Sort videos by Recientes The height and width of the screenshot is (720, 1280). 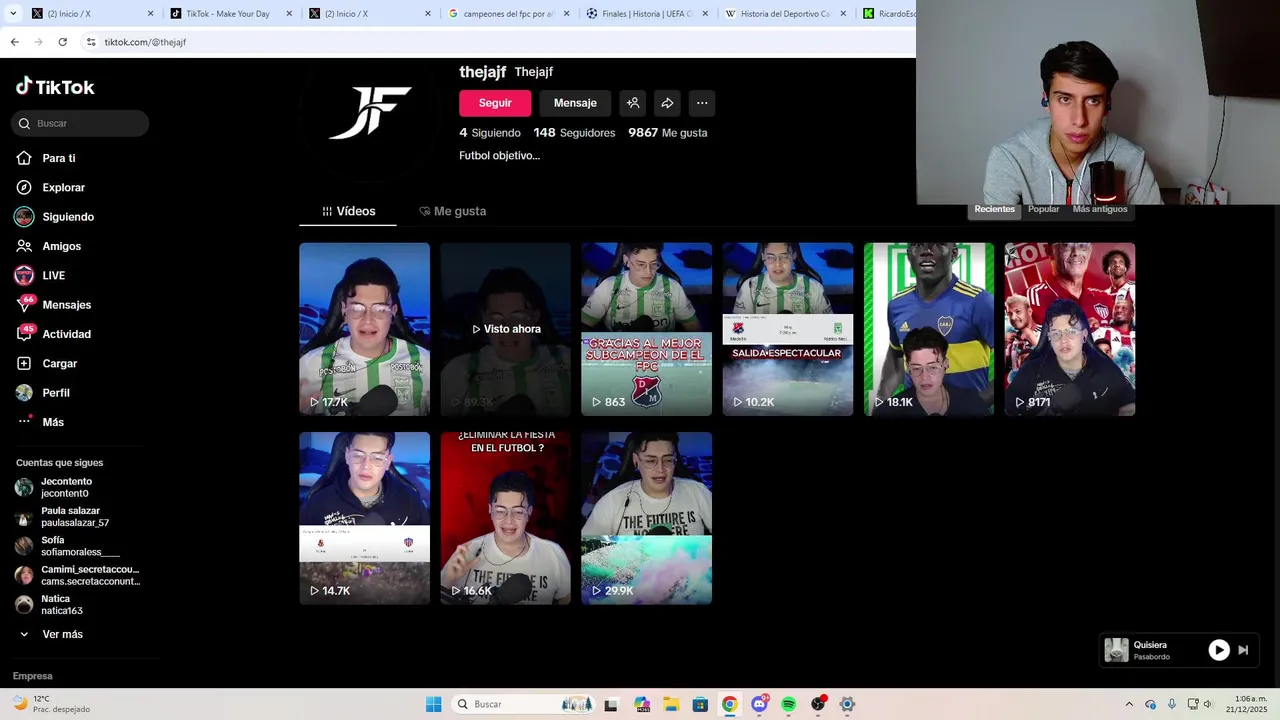[994, 209]
